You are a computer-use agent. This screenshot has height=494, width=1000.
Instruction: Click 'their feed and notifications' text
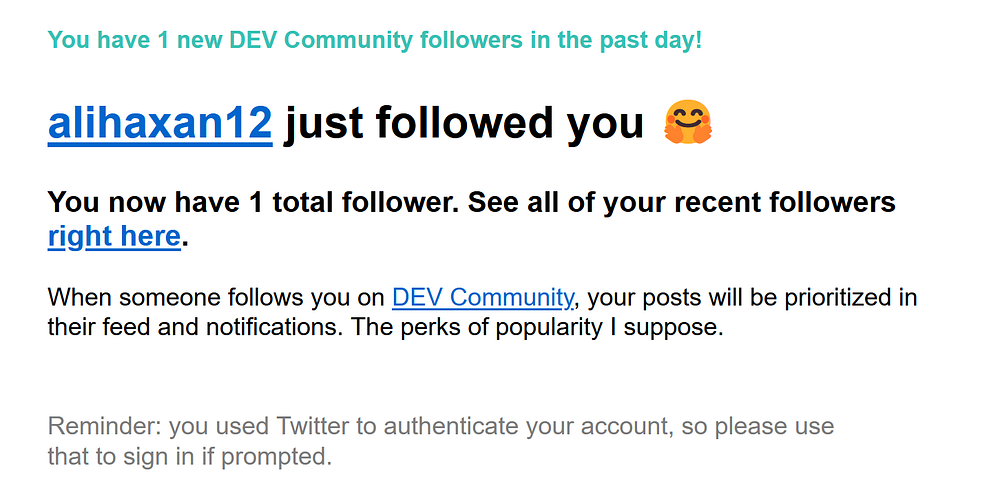(x=190, y=327)
